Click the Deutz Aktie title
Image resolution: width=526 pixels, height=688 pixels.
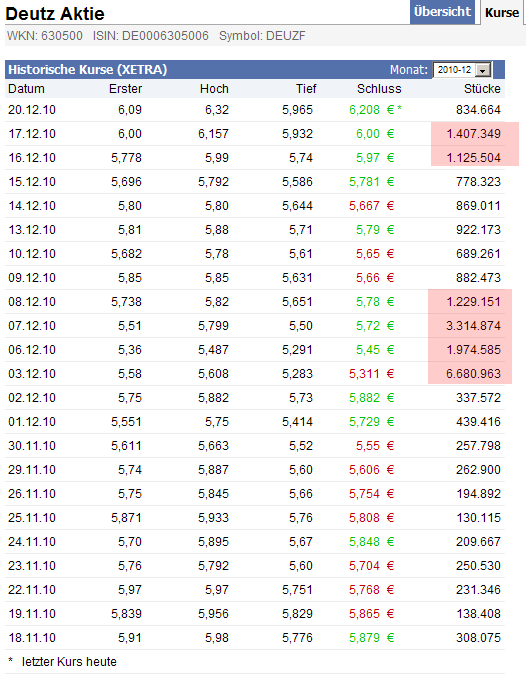pyautogui.click(x=55, y=14)
